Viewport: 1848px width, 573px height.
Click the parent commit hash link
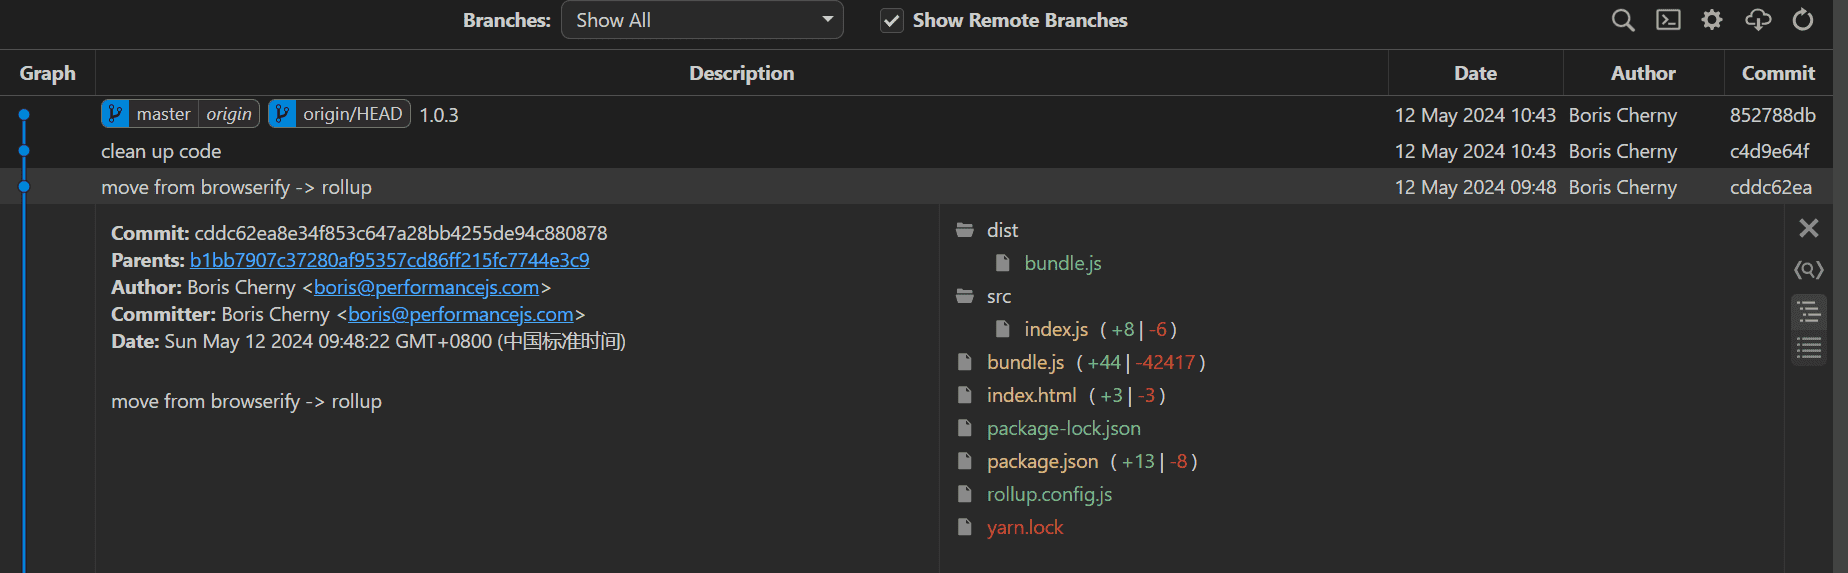[389, 260]
